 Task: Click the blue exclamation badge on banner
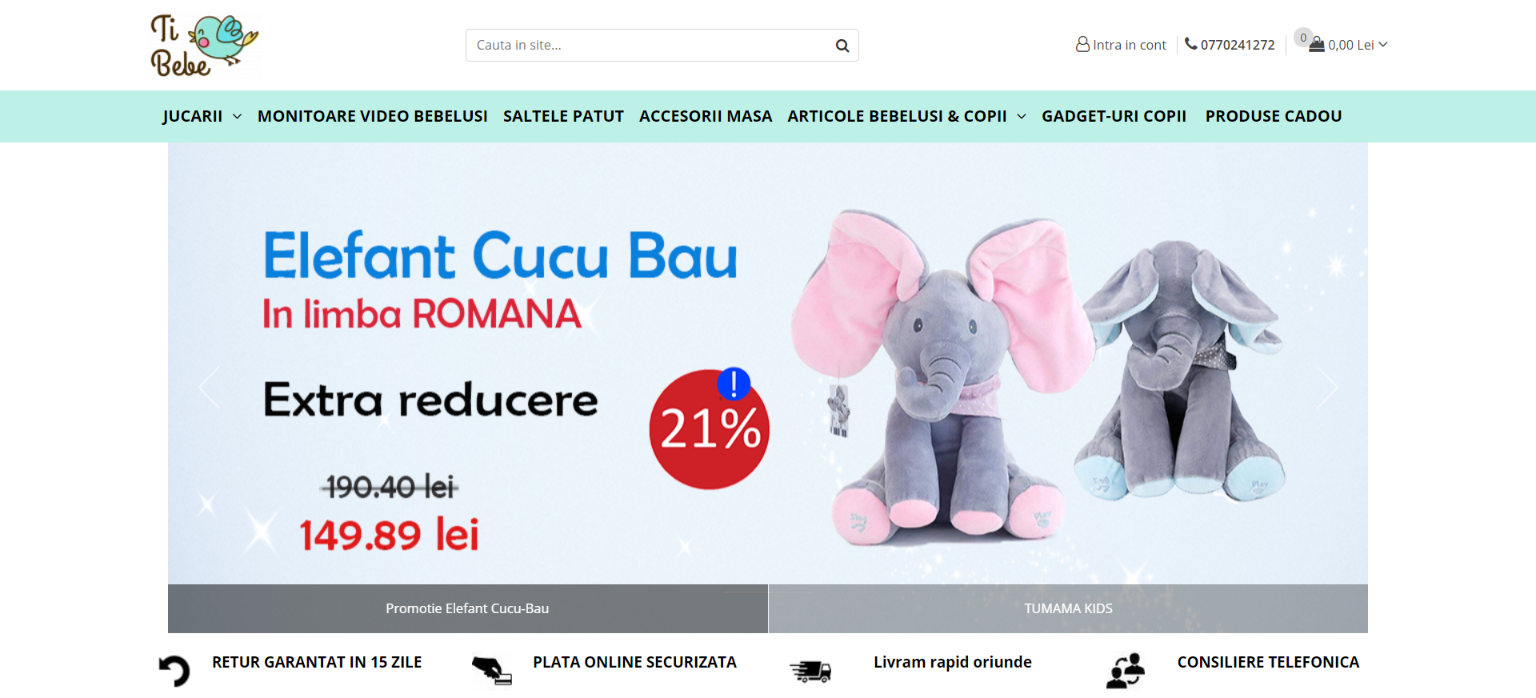(734, 384)
